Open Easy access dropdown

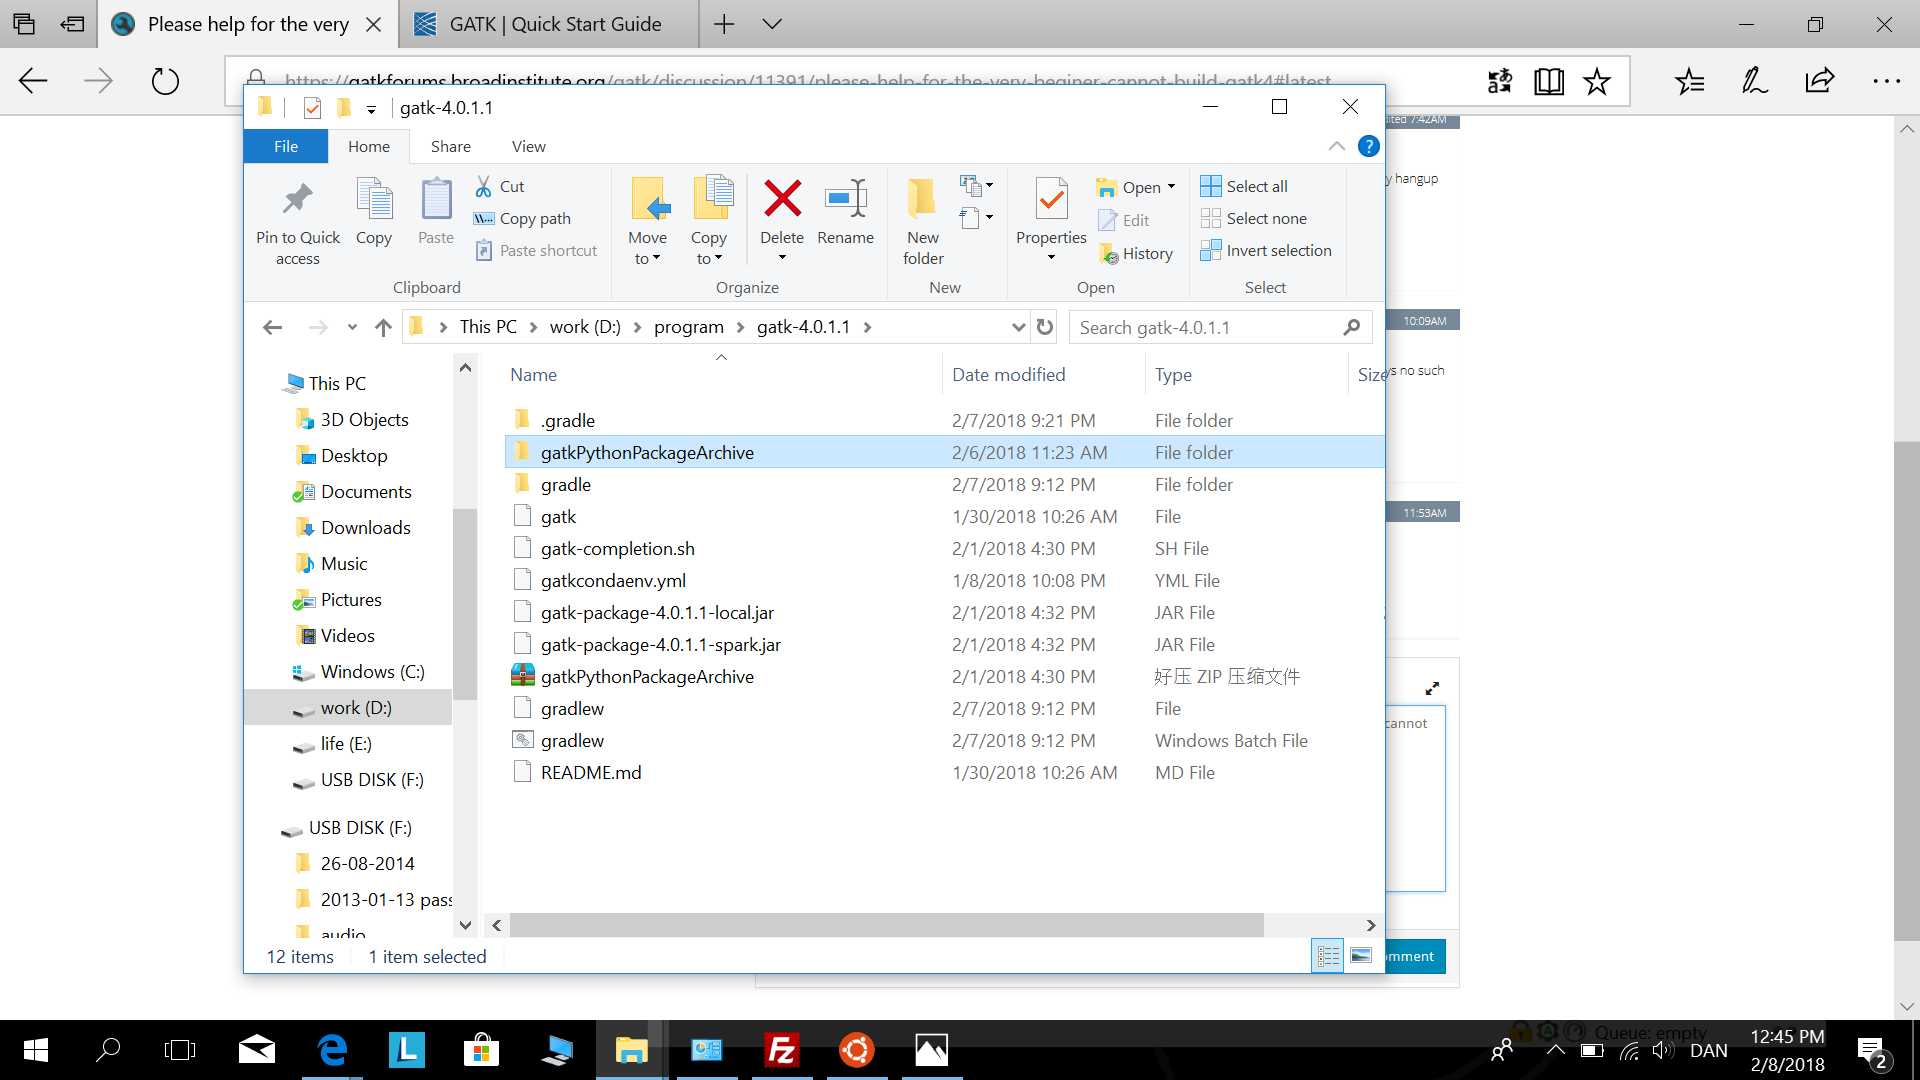pyautogui.click(x=977, y=217)
